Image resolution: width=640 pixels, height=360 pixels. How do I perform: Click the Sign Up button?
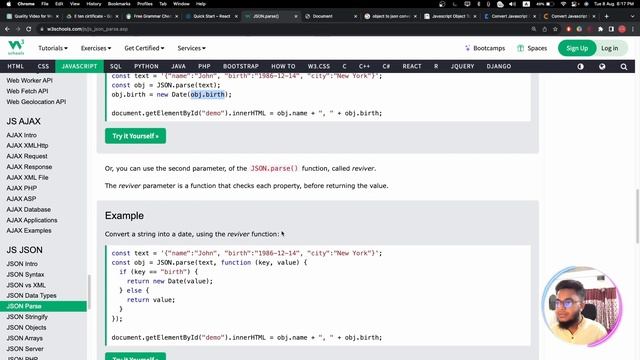point(577,48)
